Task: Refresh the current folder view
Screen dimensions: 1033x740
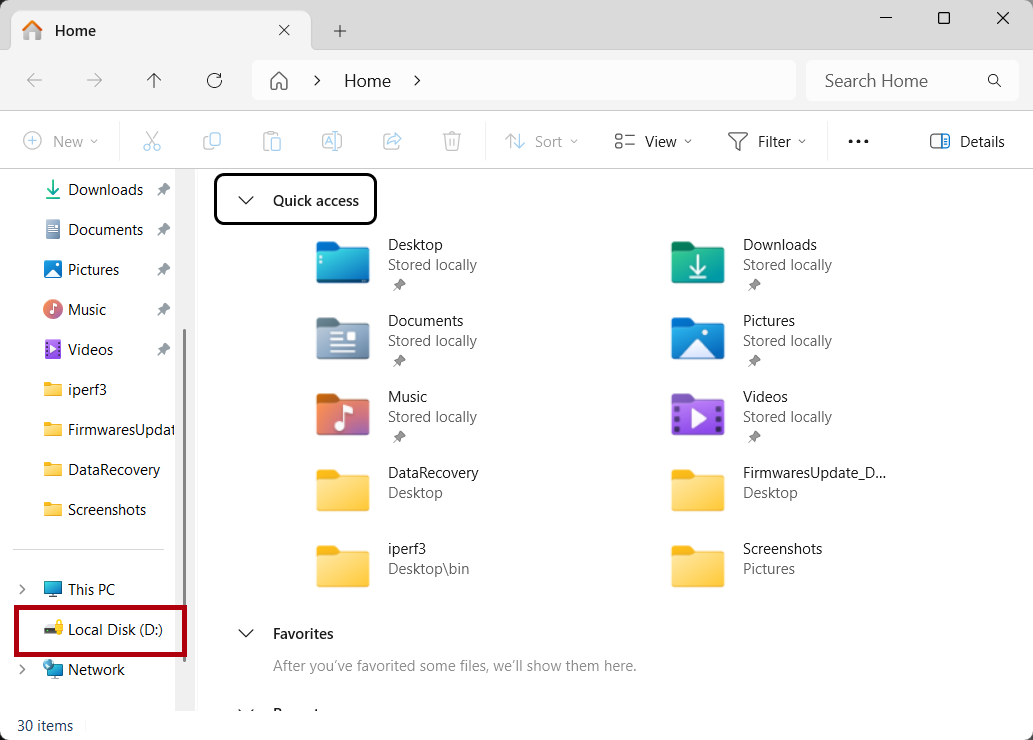Action: pos(214,81)
